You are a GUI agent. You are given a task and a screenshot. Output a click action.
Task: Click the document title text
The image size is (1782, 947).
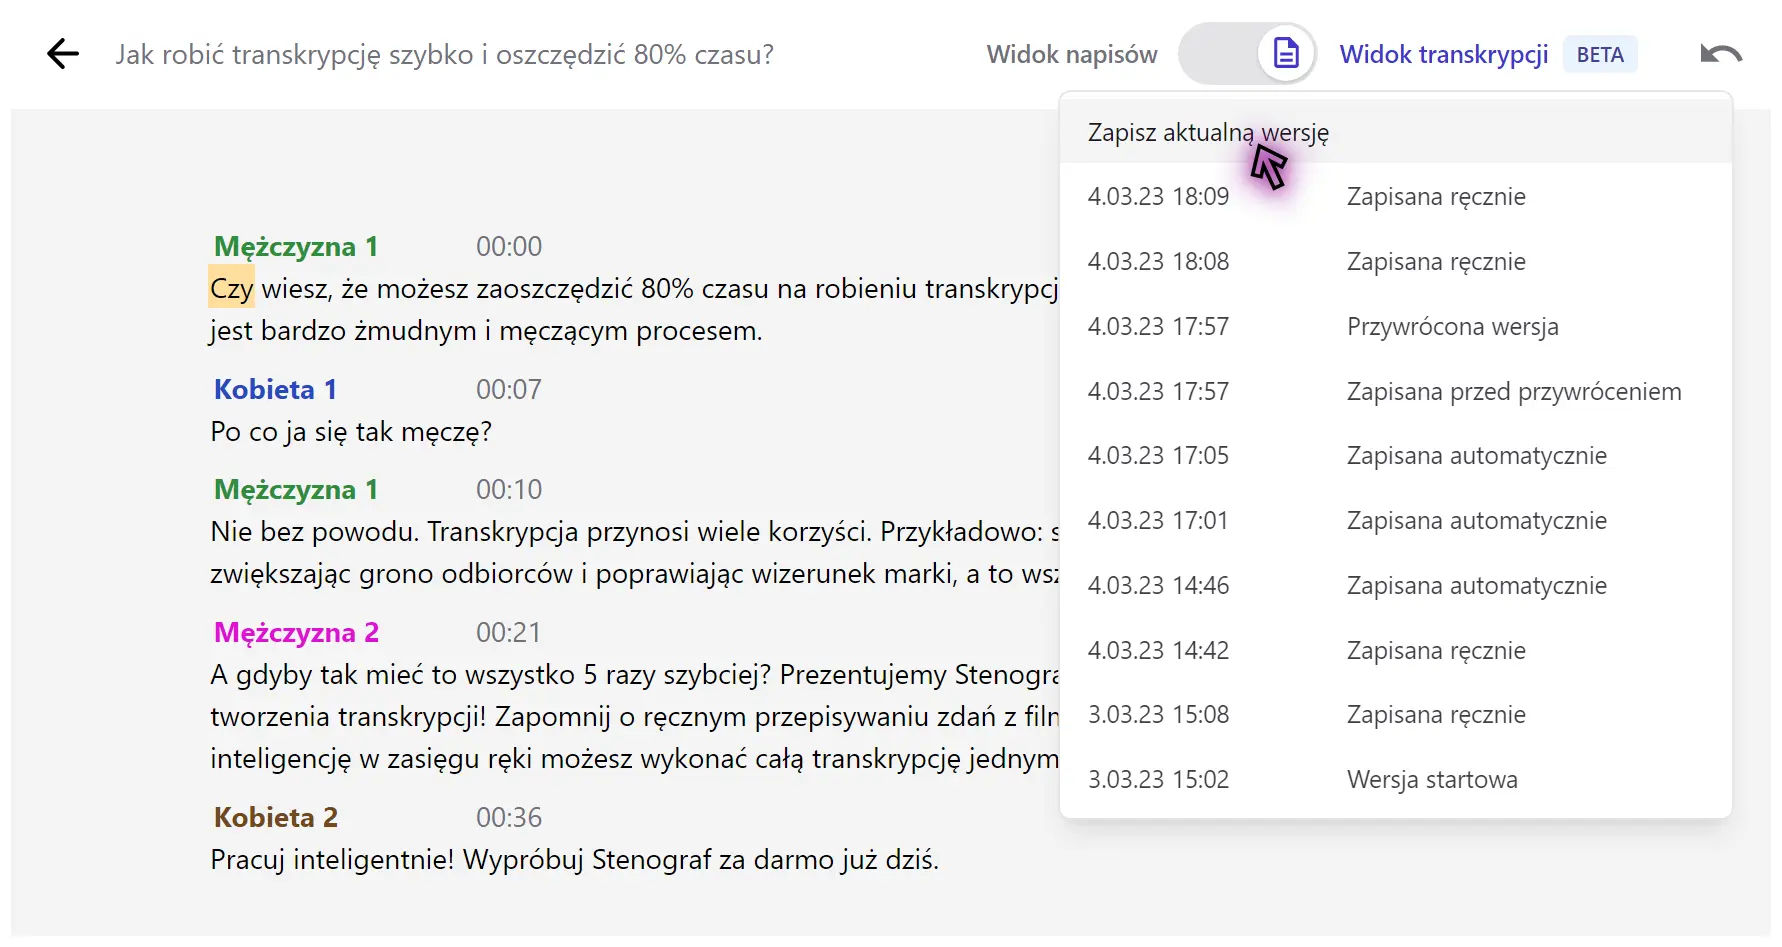click(x=444, y=54)
